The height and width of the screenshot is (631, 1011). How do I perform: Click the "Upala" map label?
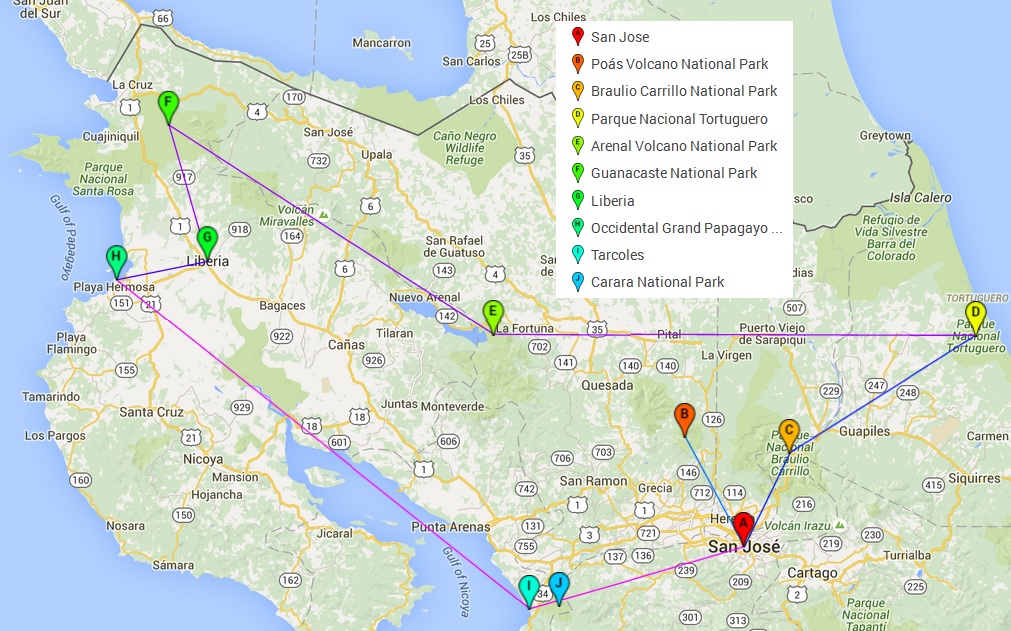377,155
